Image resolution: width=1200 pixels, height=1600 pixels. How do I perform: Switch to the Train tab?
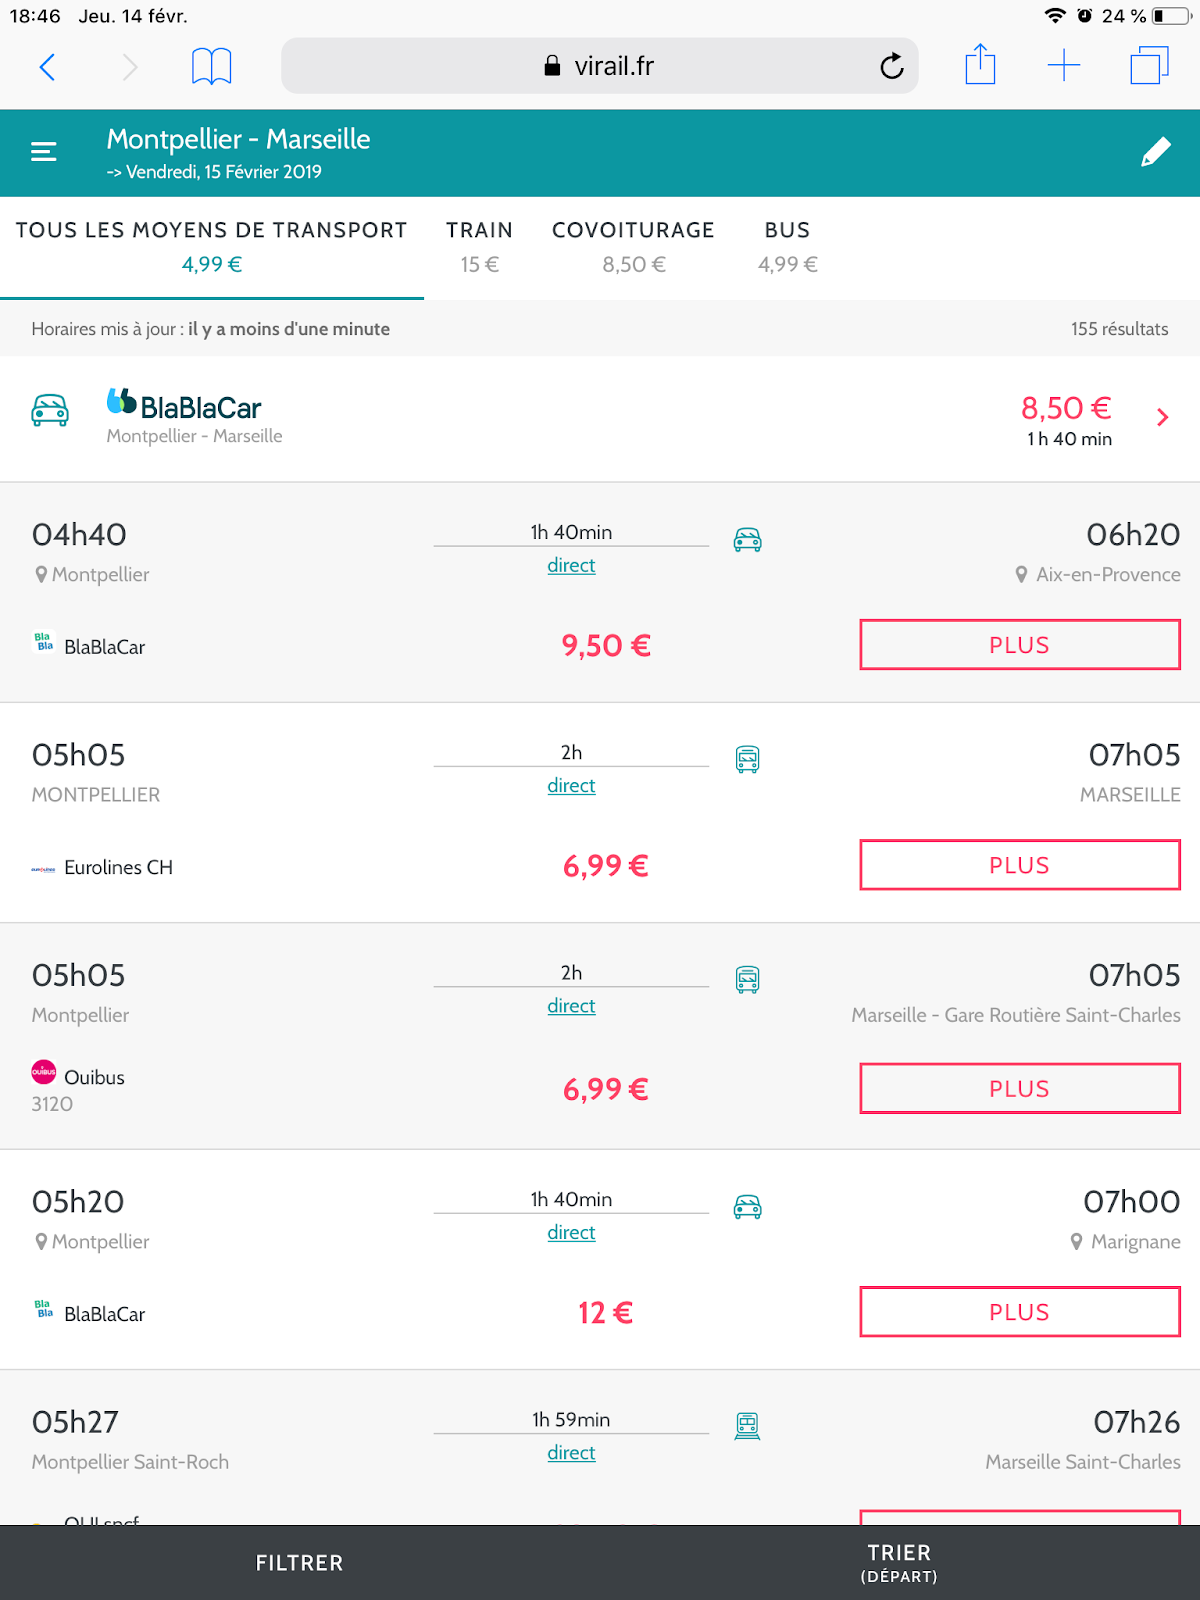coord(479,247)
